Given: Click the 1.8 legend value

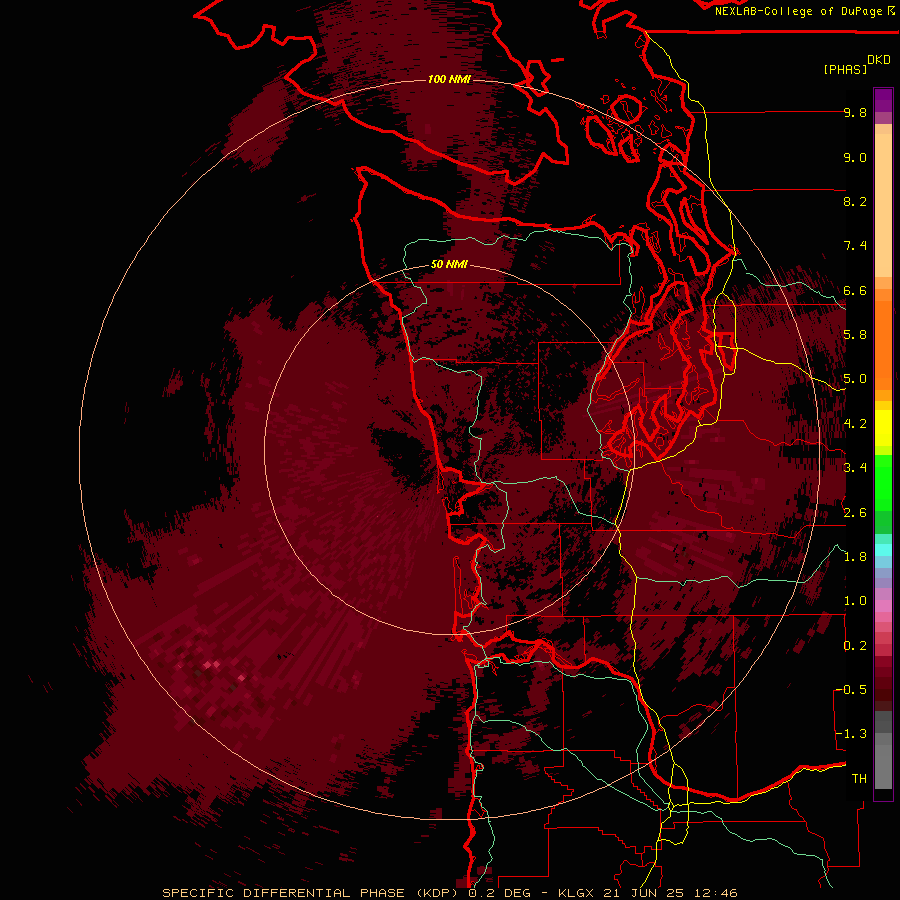Looking at the screenshot, I should pyautogui.click(x=855, y=557).
